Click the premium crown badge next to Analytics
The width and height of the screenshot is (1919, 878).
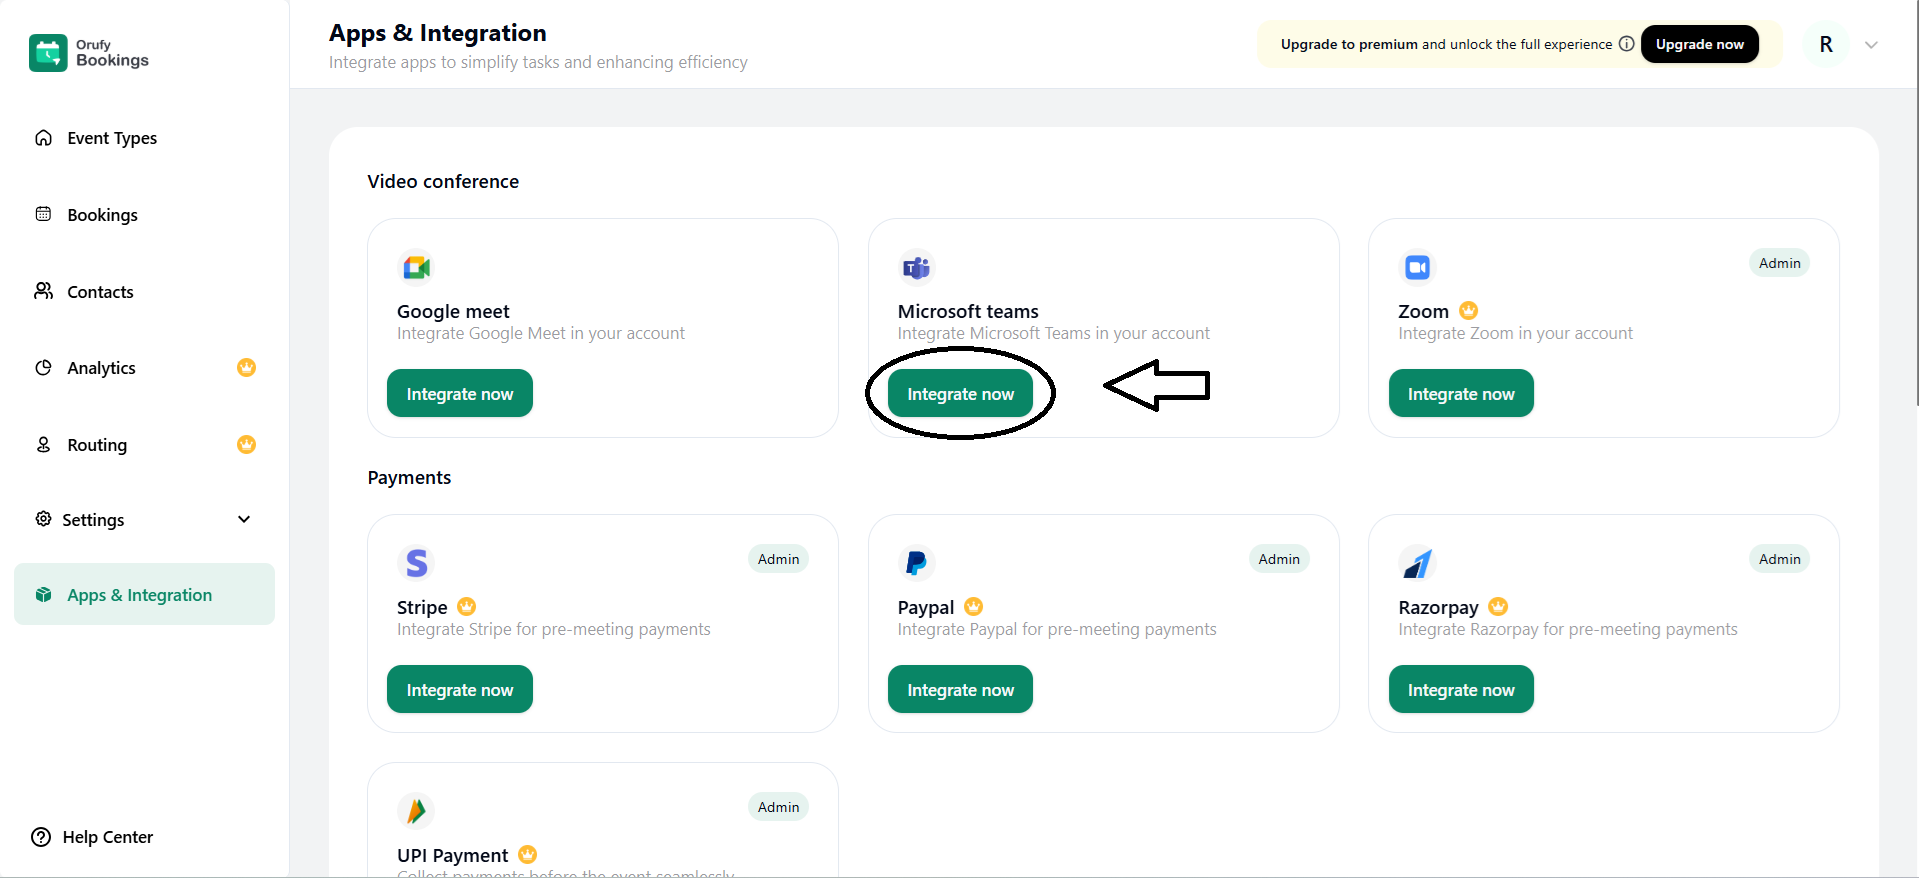click(x=246, y=368)
